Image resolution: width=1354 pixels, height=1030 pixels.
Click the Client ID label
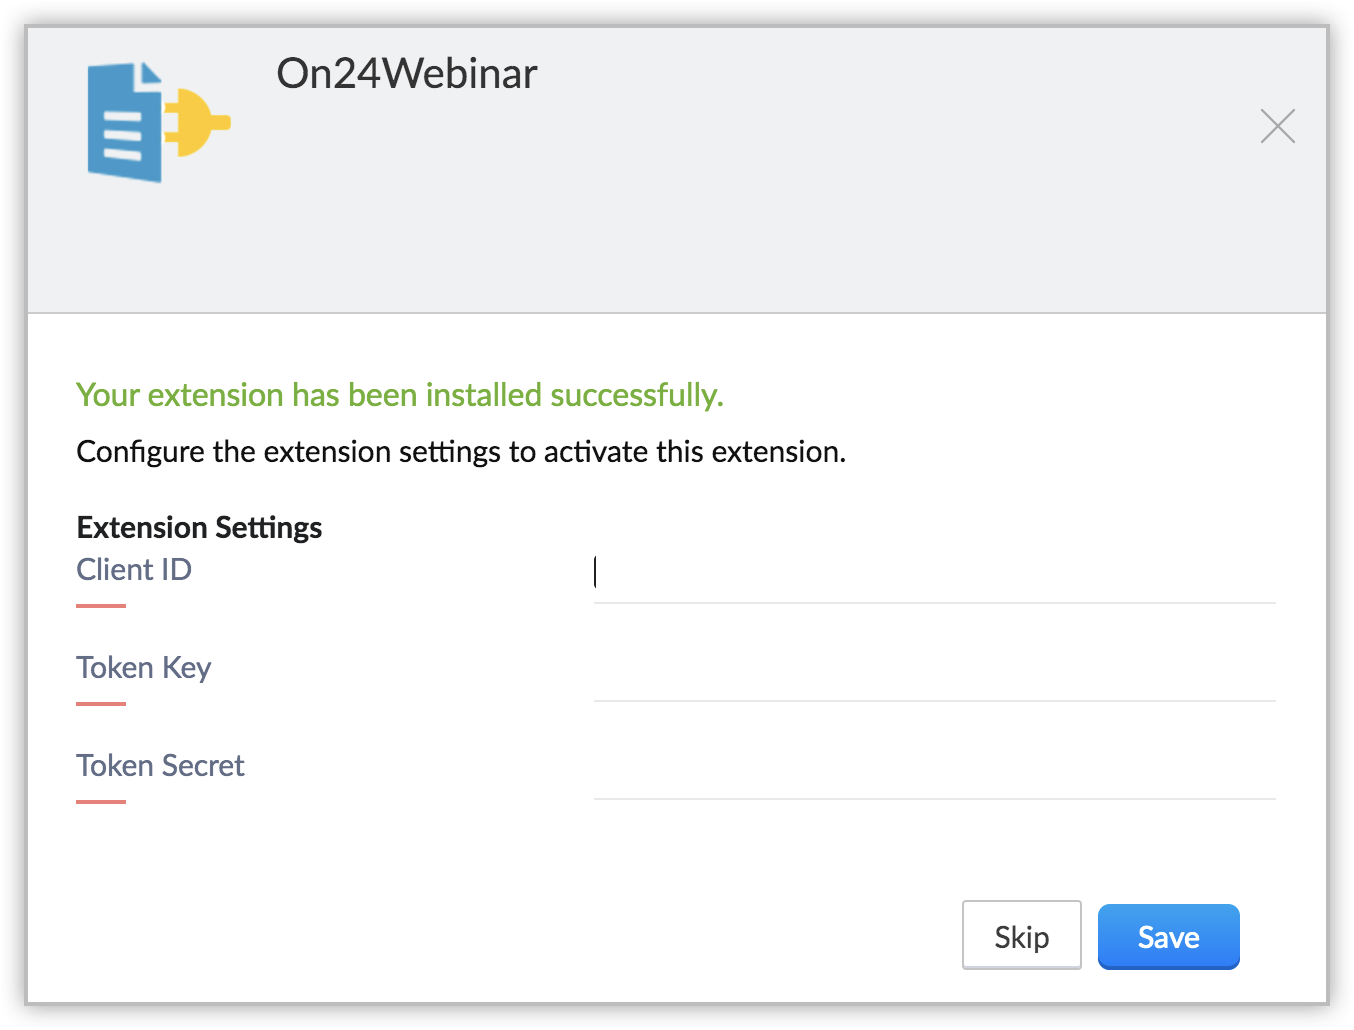[134, 570]
